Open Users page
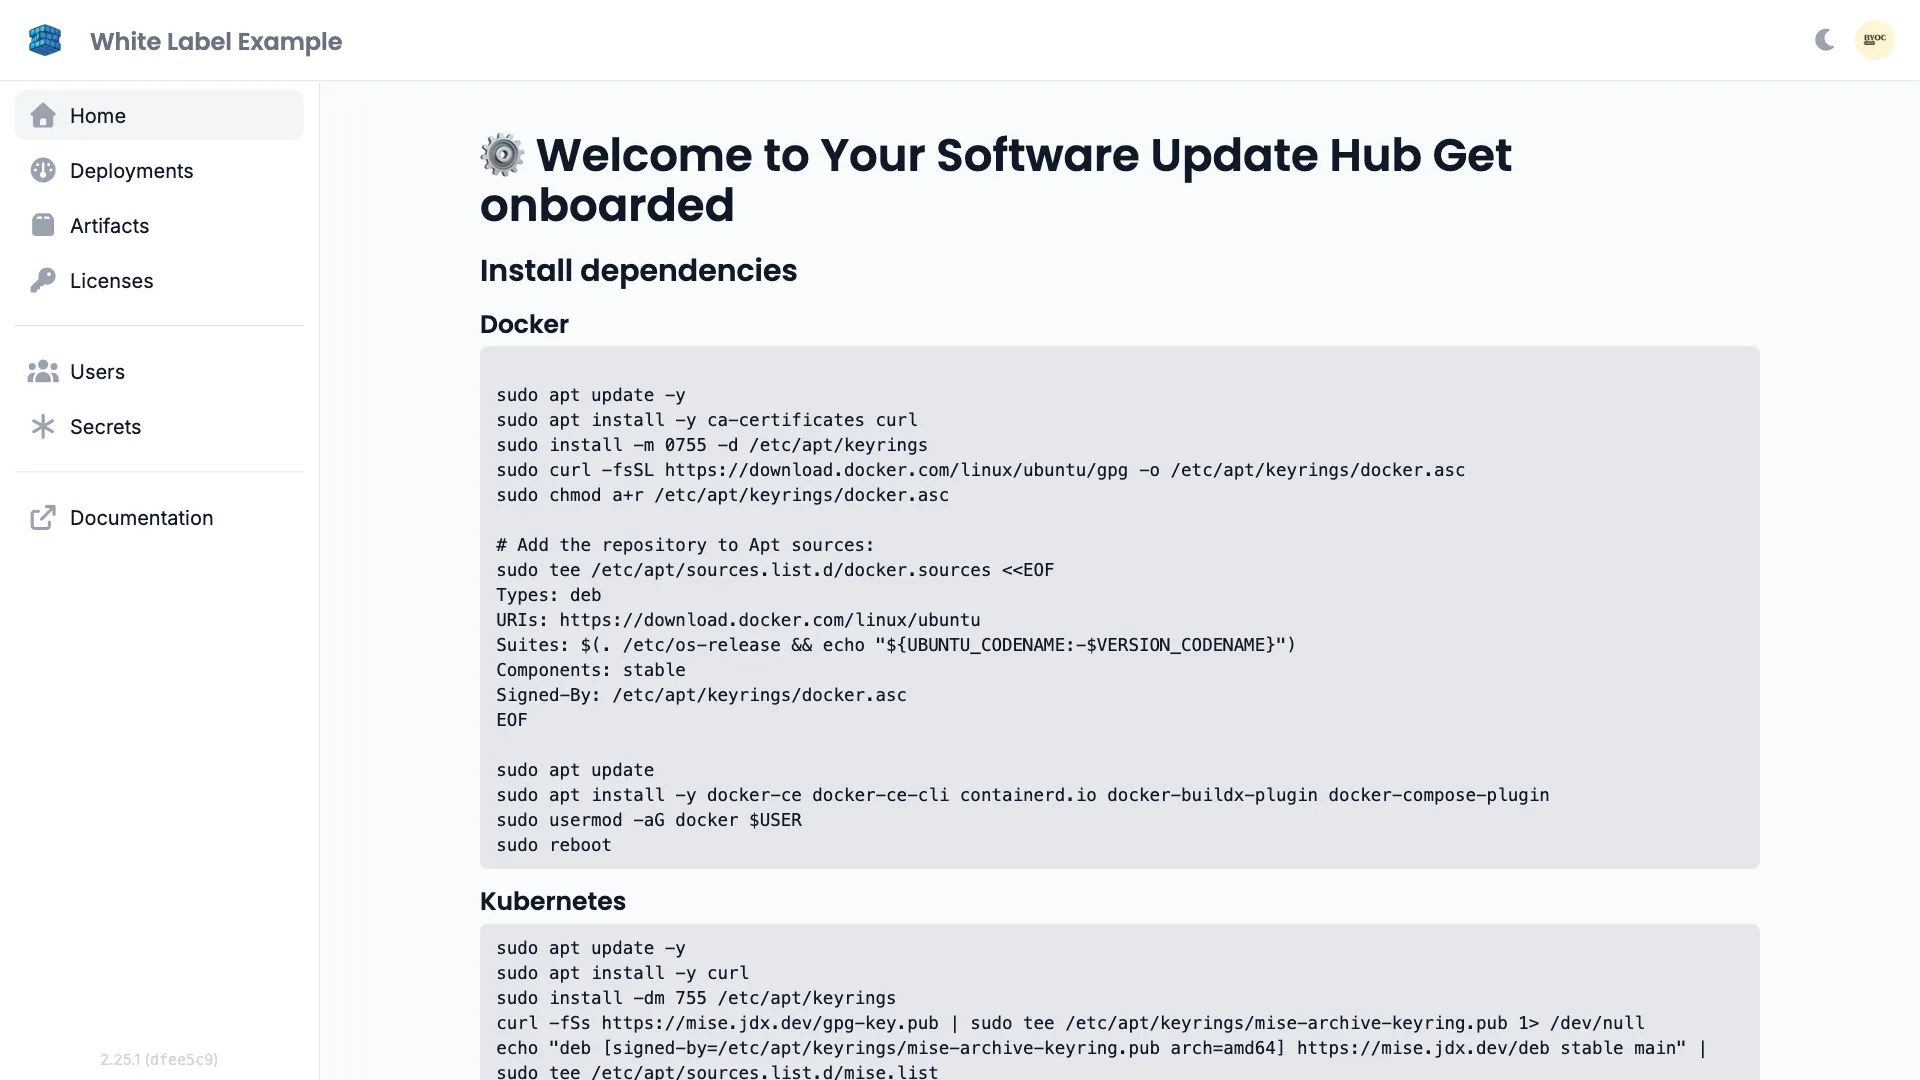This screenshot has width=1920, height=1080. click(159, 371)
